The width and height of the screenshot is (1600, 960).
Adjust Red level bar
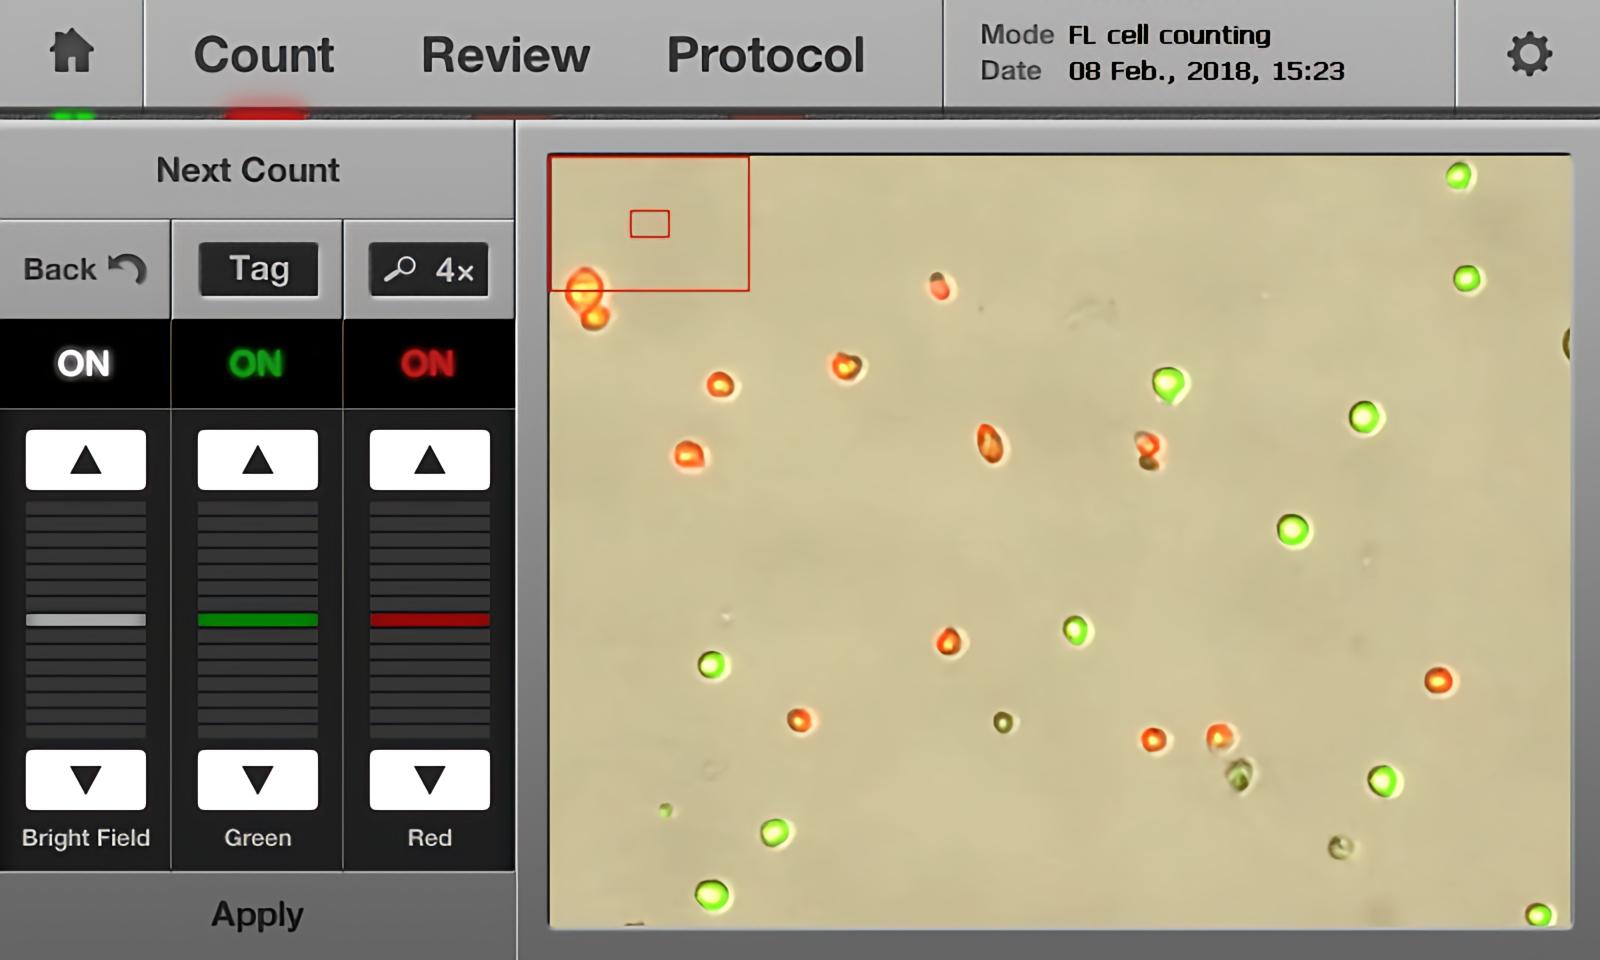coord(430,620)
